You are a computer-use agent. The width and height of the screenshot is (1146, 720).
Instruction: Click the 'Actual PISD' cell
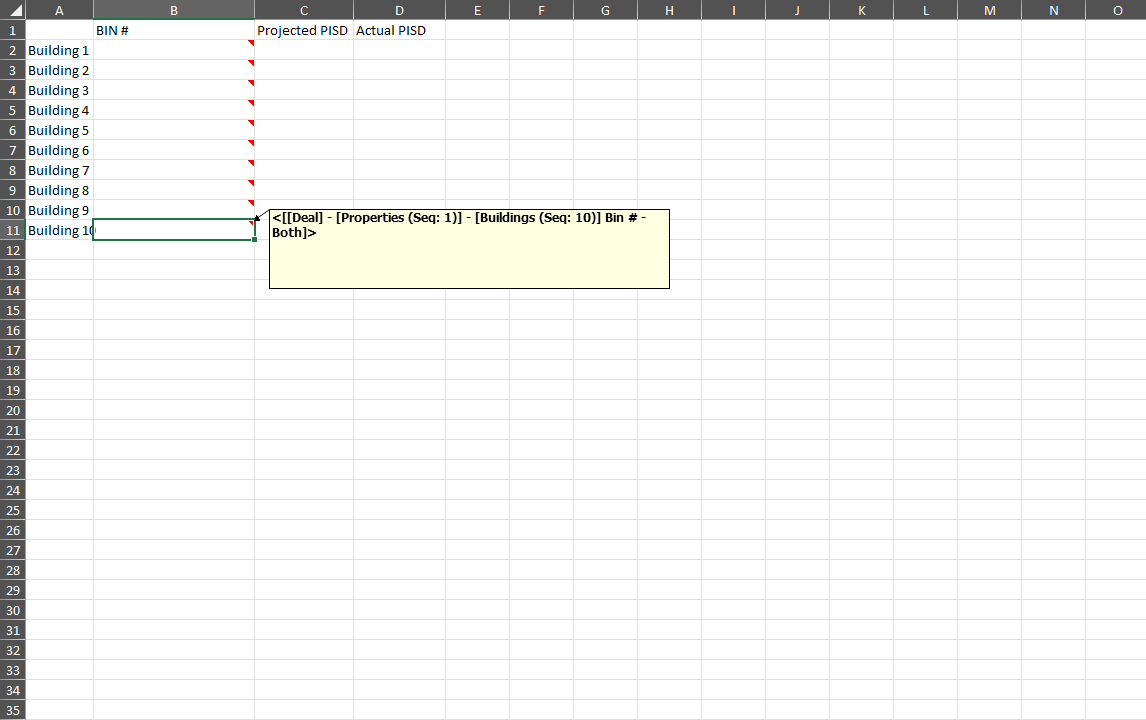(400, 30)
